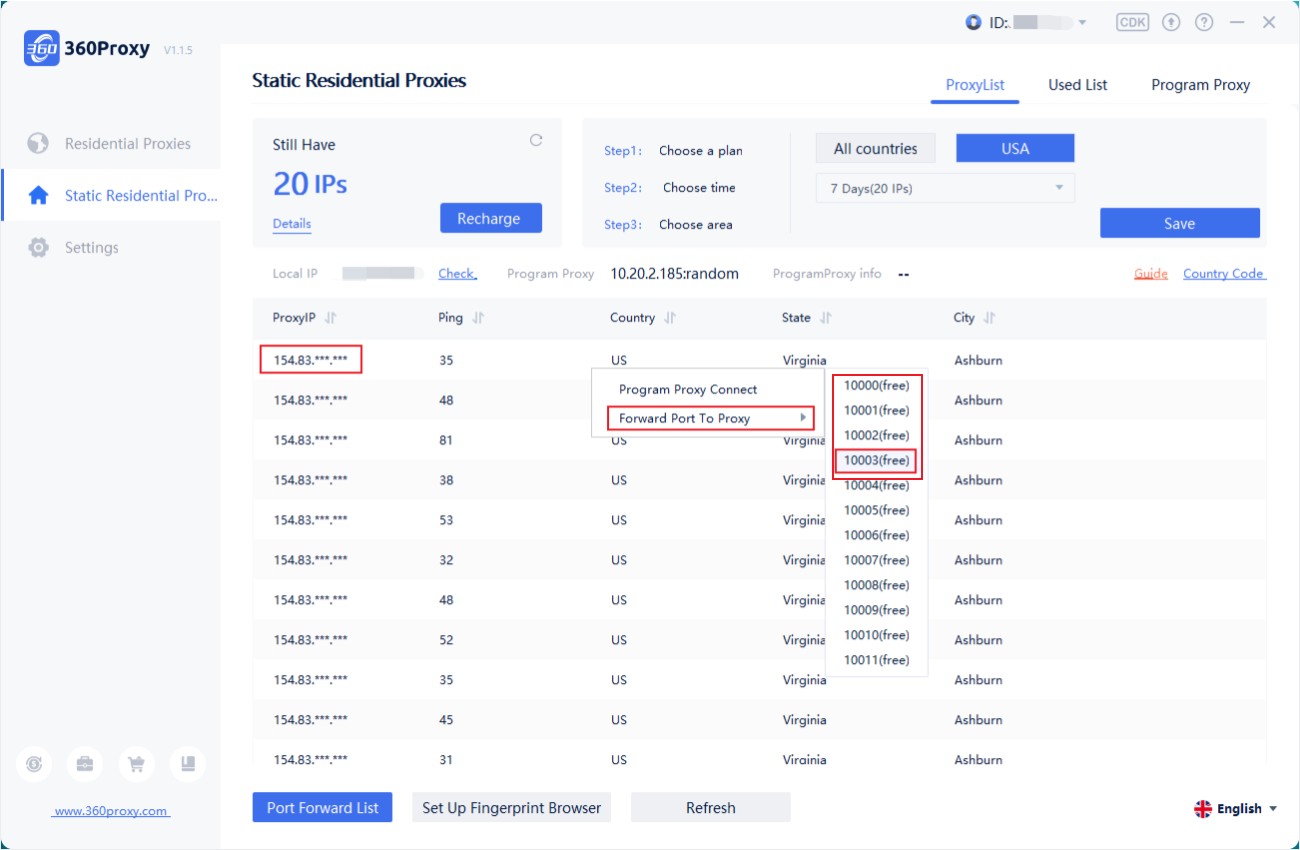Click the Refresh button at the bottom
This screenshot has height=850, width=1300.
pyautogui.click(x=711, y=808)
